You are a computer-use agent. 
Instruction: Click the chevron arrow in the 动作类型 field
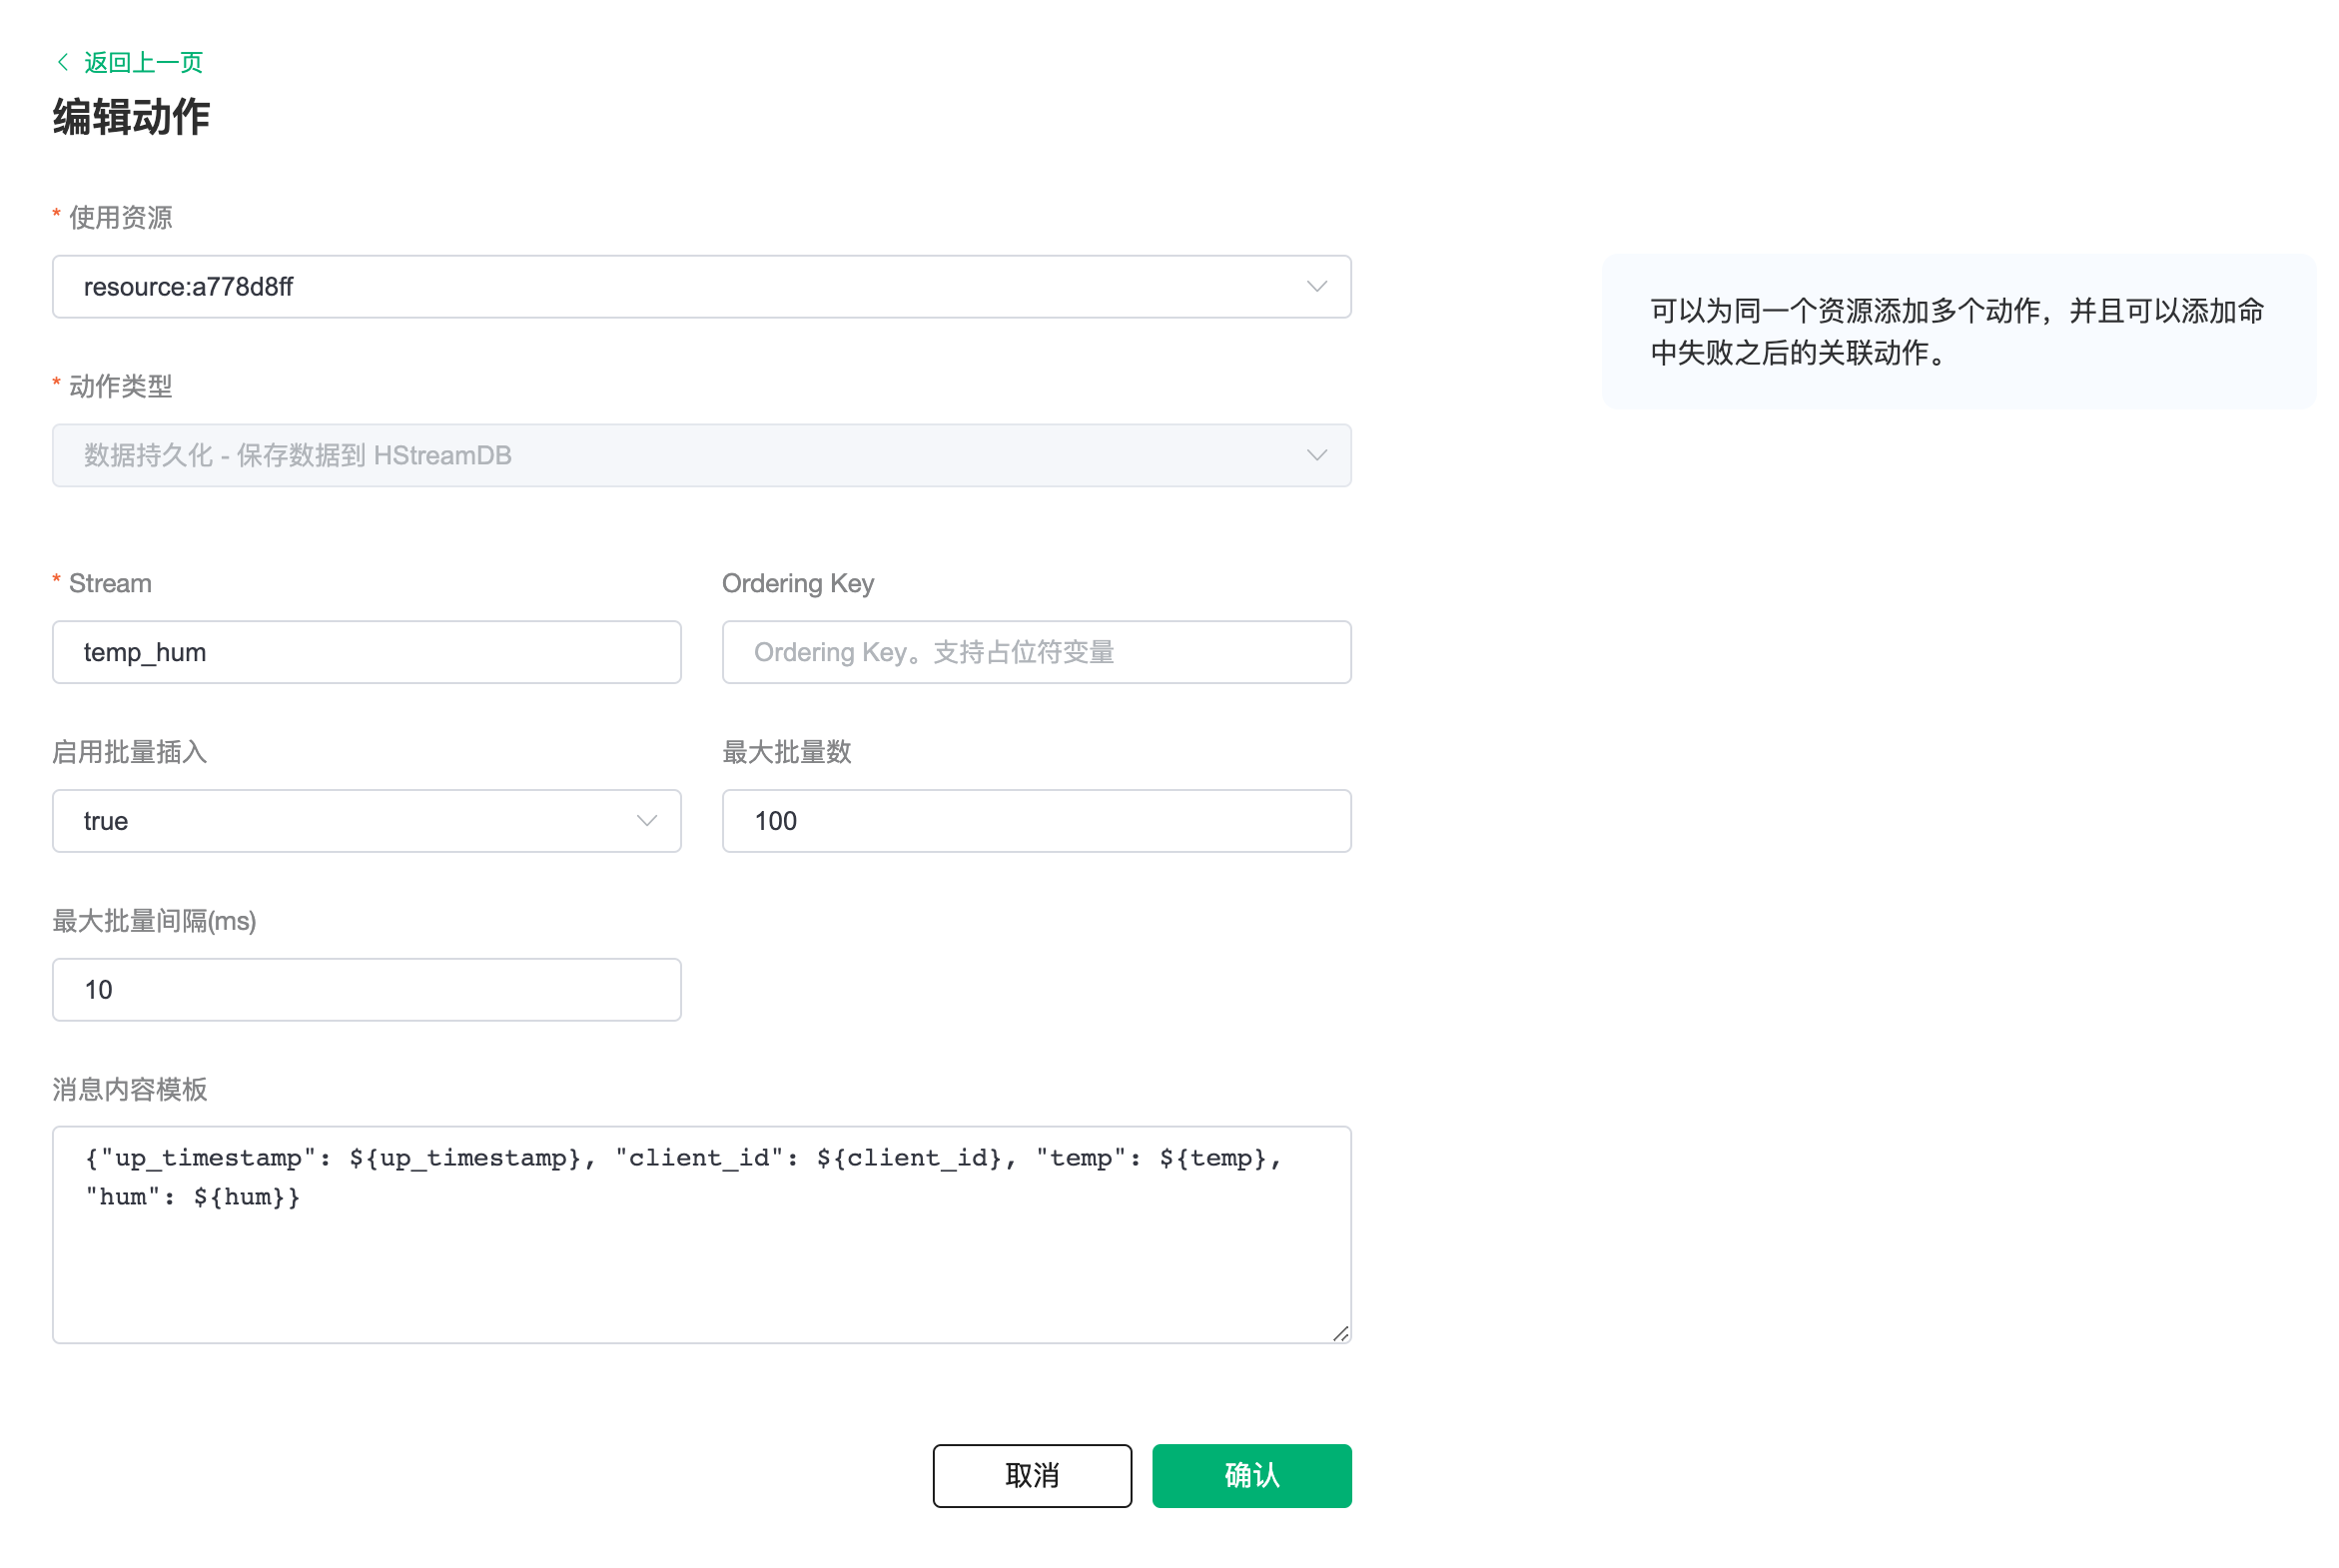coord(1316,456)
